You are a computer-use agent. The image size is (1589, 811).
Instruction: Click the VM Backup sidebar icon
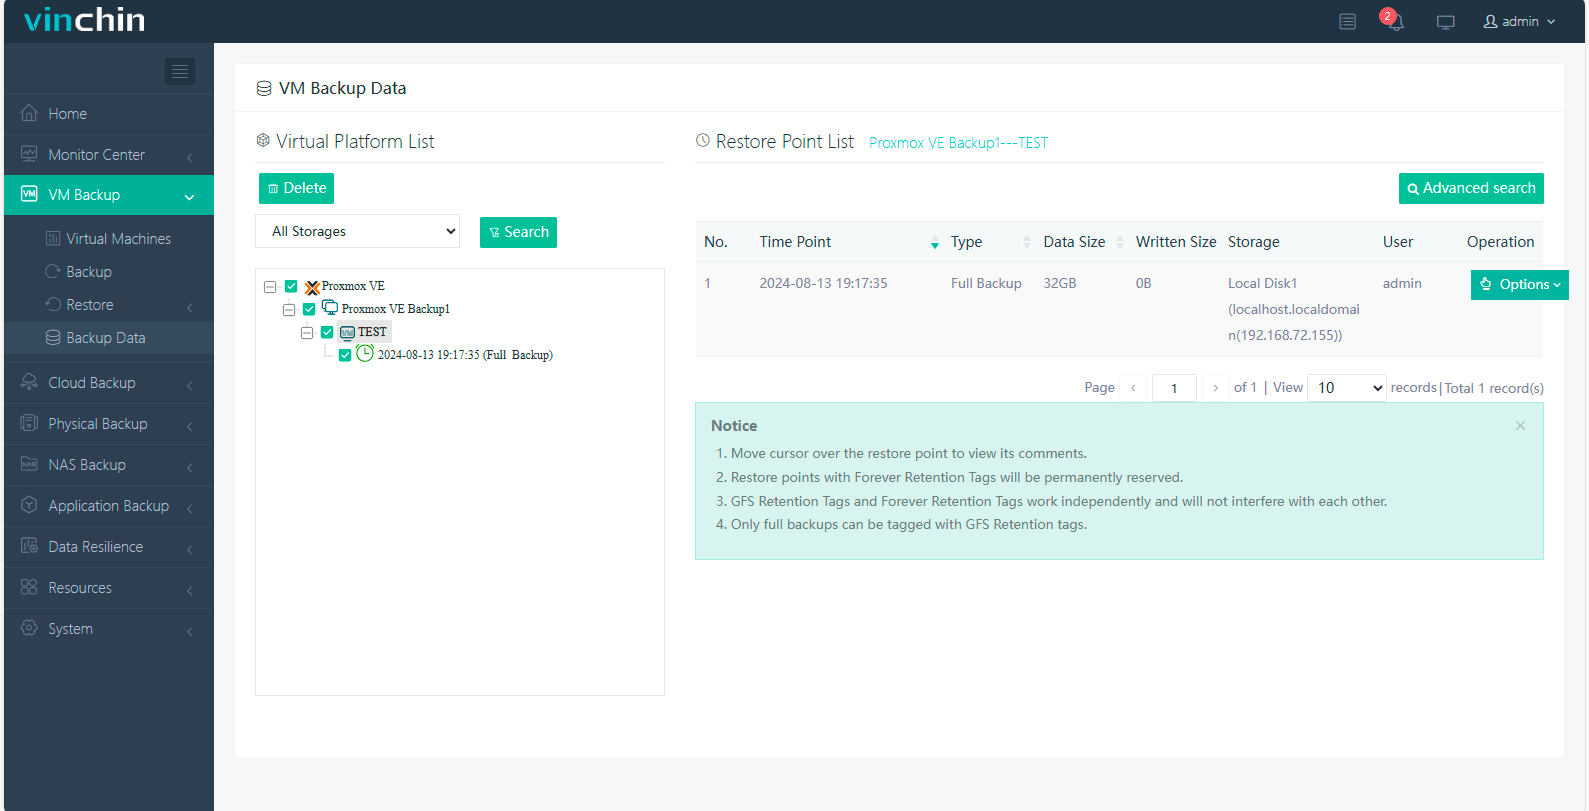tap(29, 194)
